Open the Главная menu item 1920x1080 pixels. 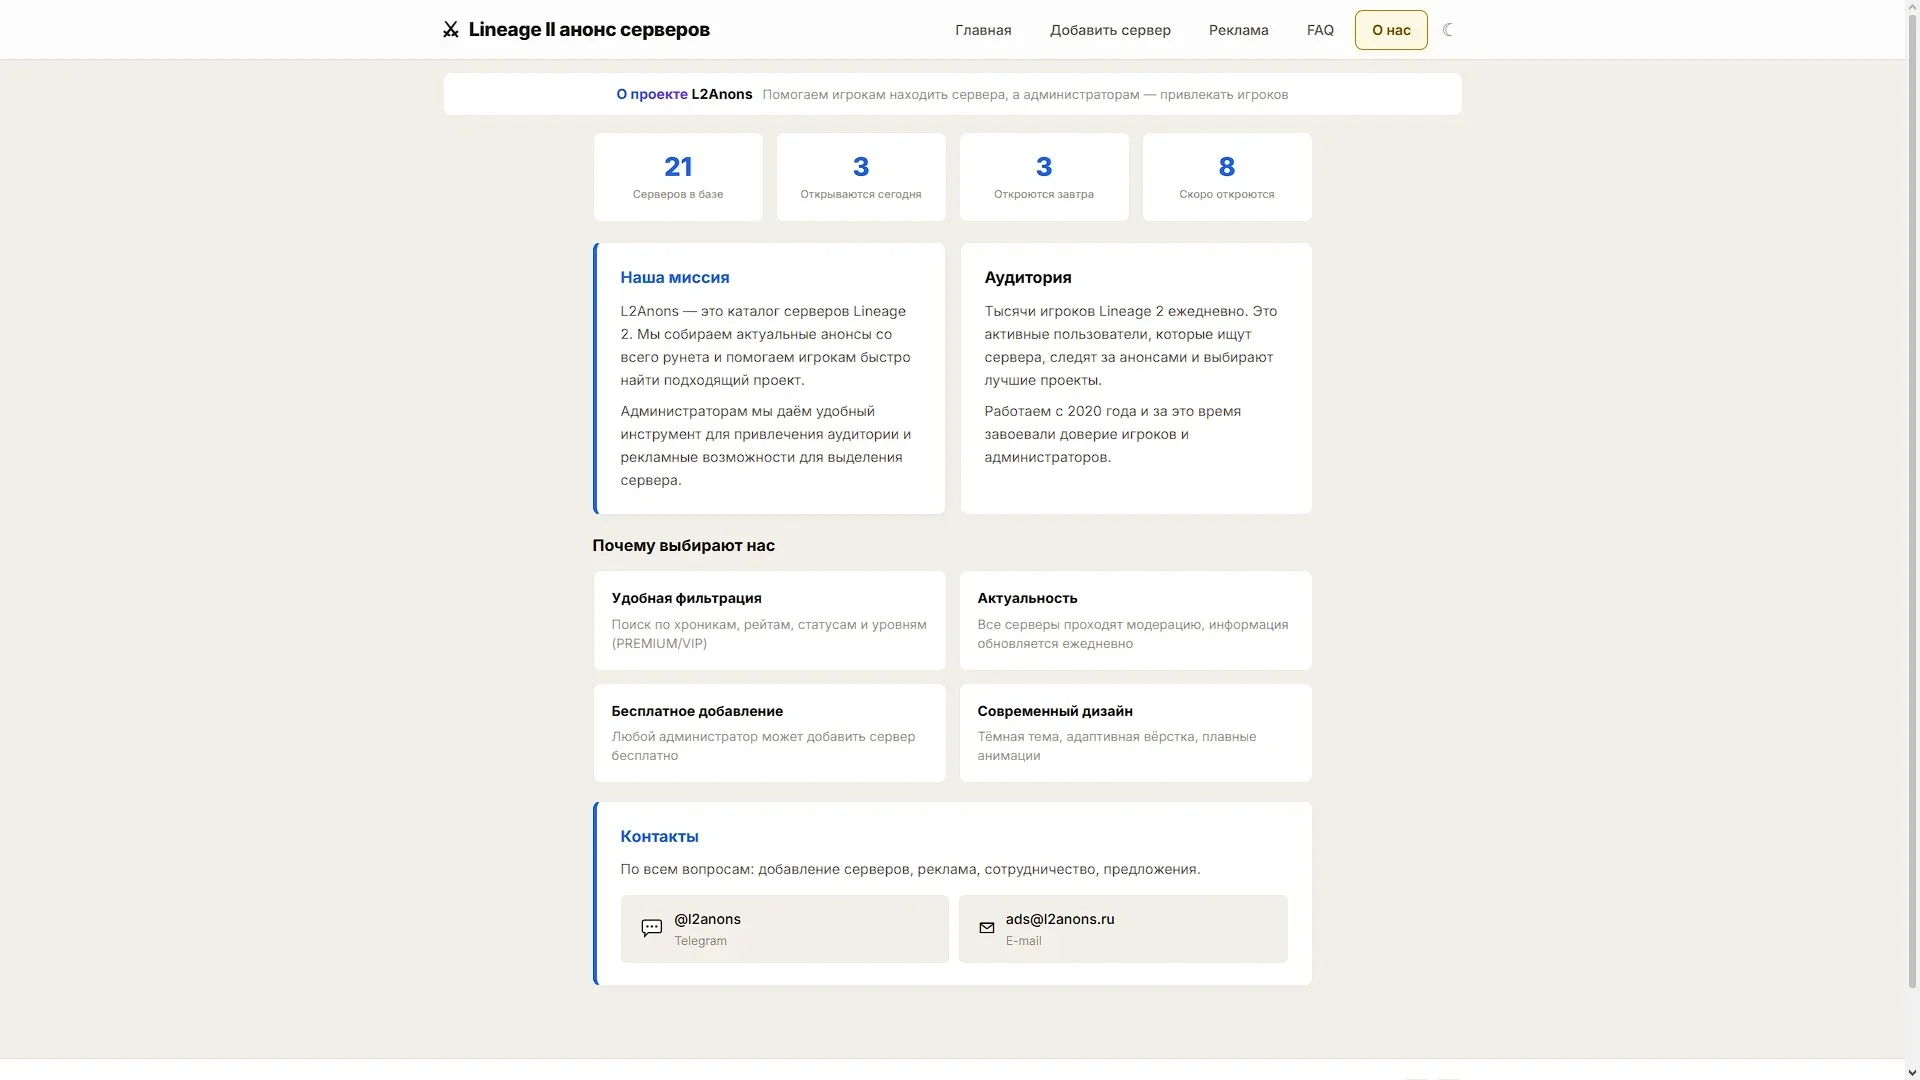983,30
